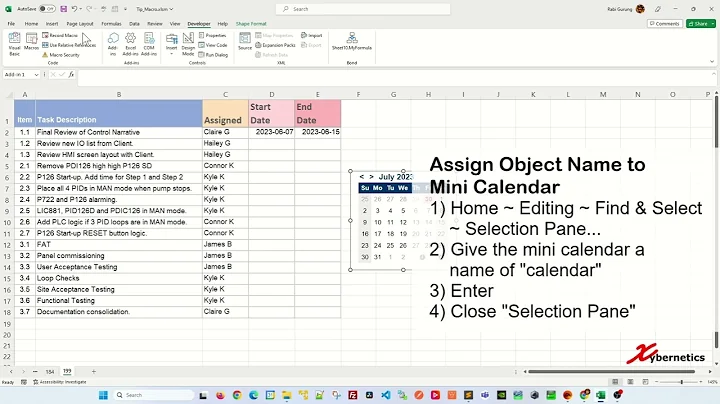Switch to the Shape Format tab
Image resolution: width=720 pixels, height=404 pixels.
[x=251, y=23]
